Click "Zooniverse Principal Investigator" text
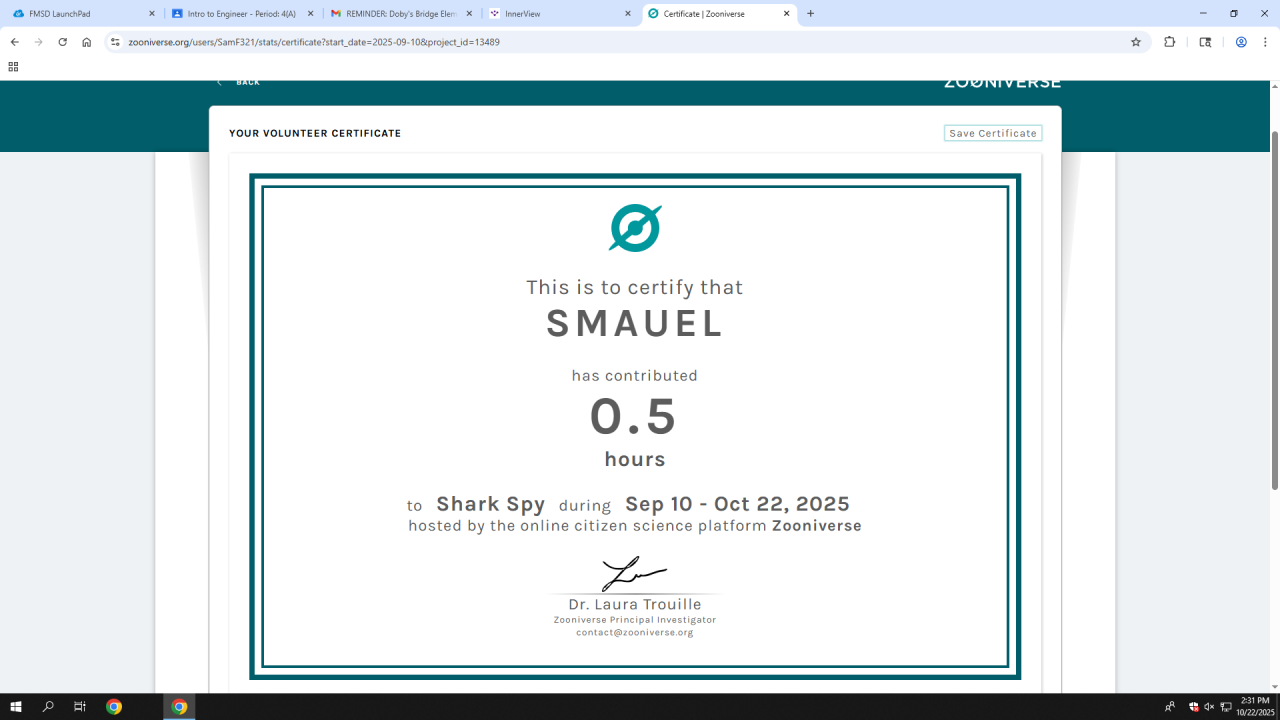Screen dimensions: 1280x720 pyautogui.click(x=635, y=620)
